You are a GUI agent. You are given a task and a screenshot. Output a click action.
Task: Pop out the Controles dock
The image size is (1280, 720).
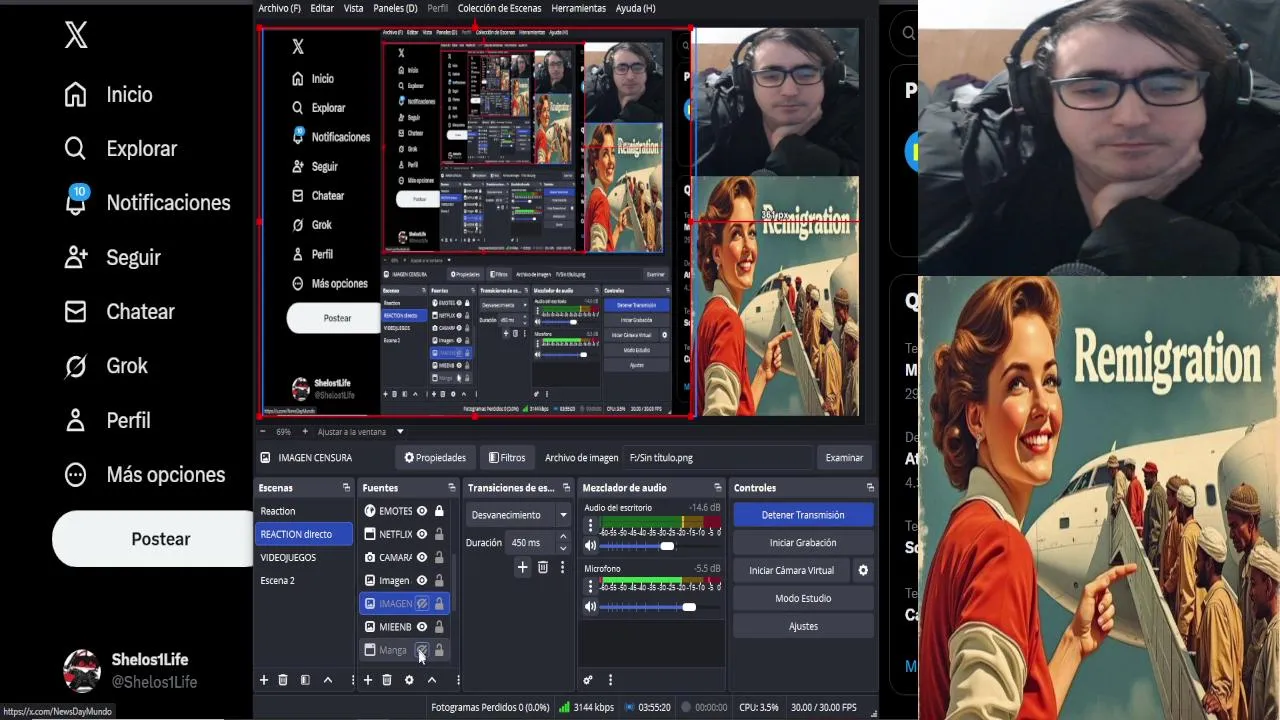[x=870, y=488]
